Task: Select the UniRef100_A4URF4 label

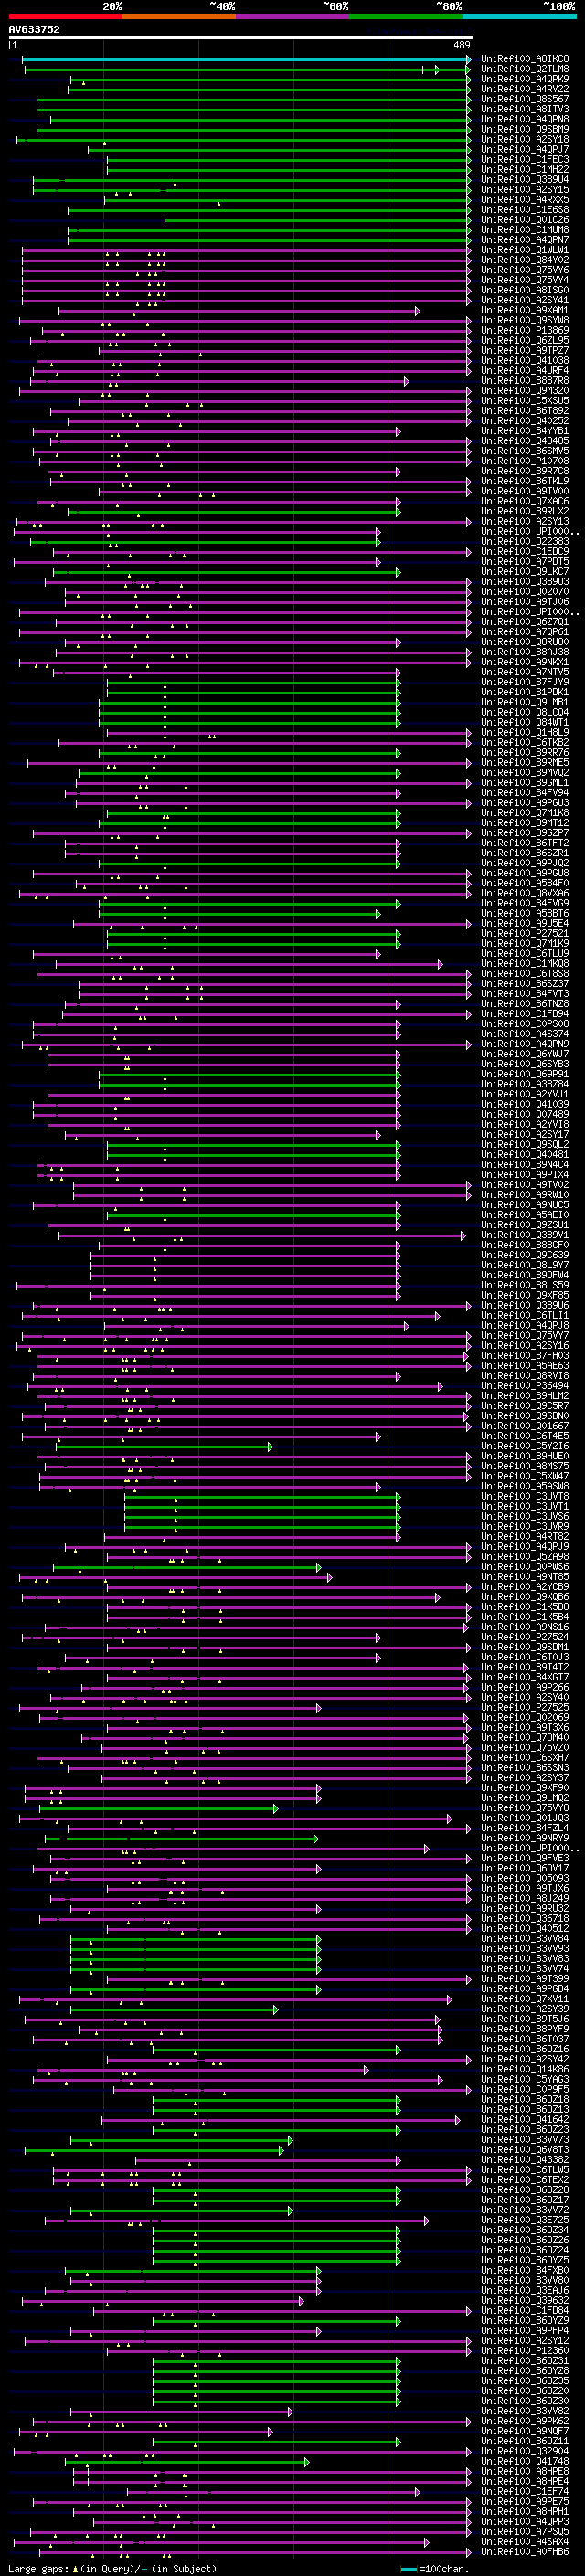Action: tap(525, 371)
